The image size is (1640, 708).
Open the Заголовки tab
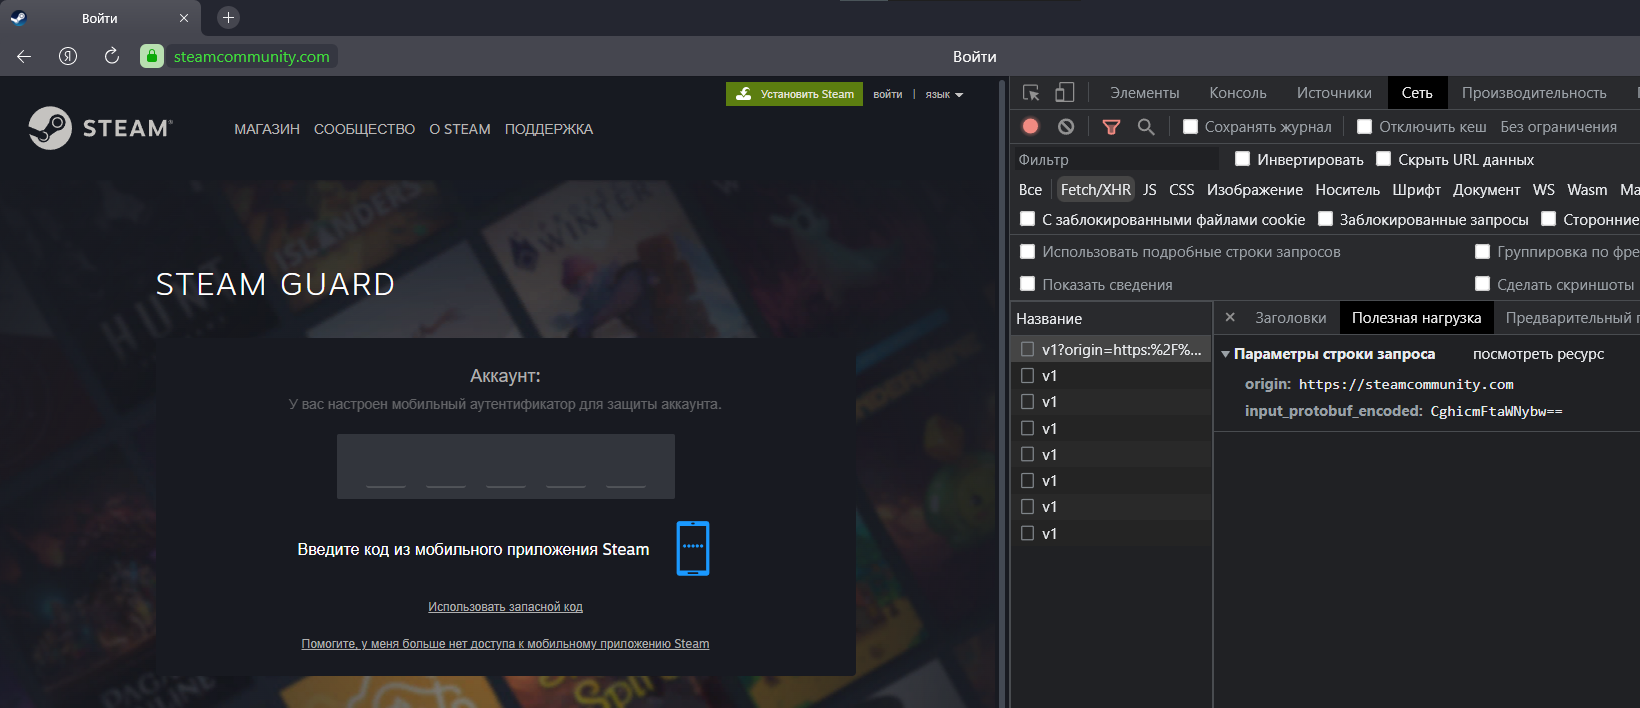(x=1290, y=318)
